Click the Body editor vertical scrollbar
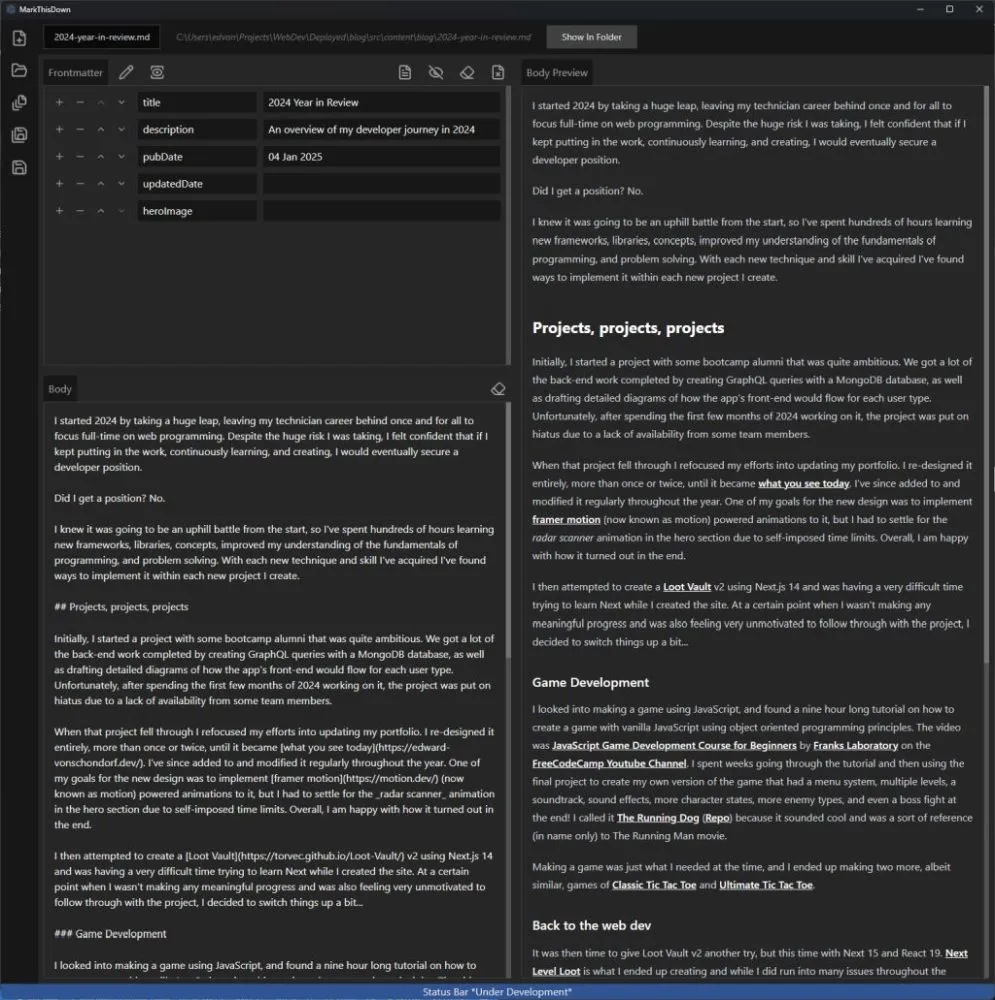 (x=508, y=531)
